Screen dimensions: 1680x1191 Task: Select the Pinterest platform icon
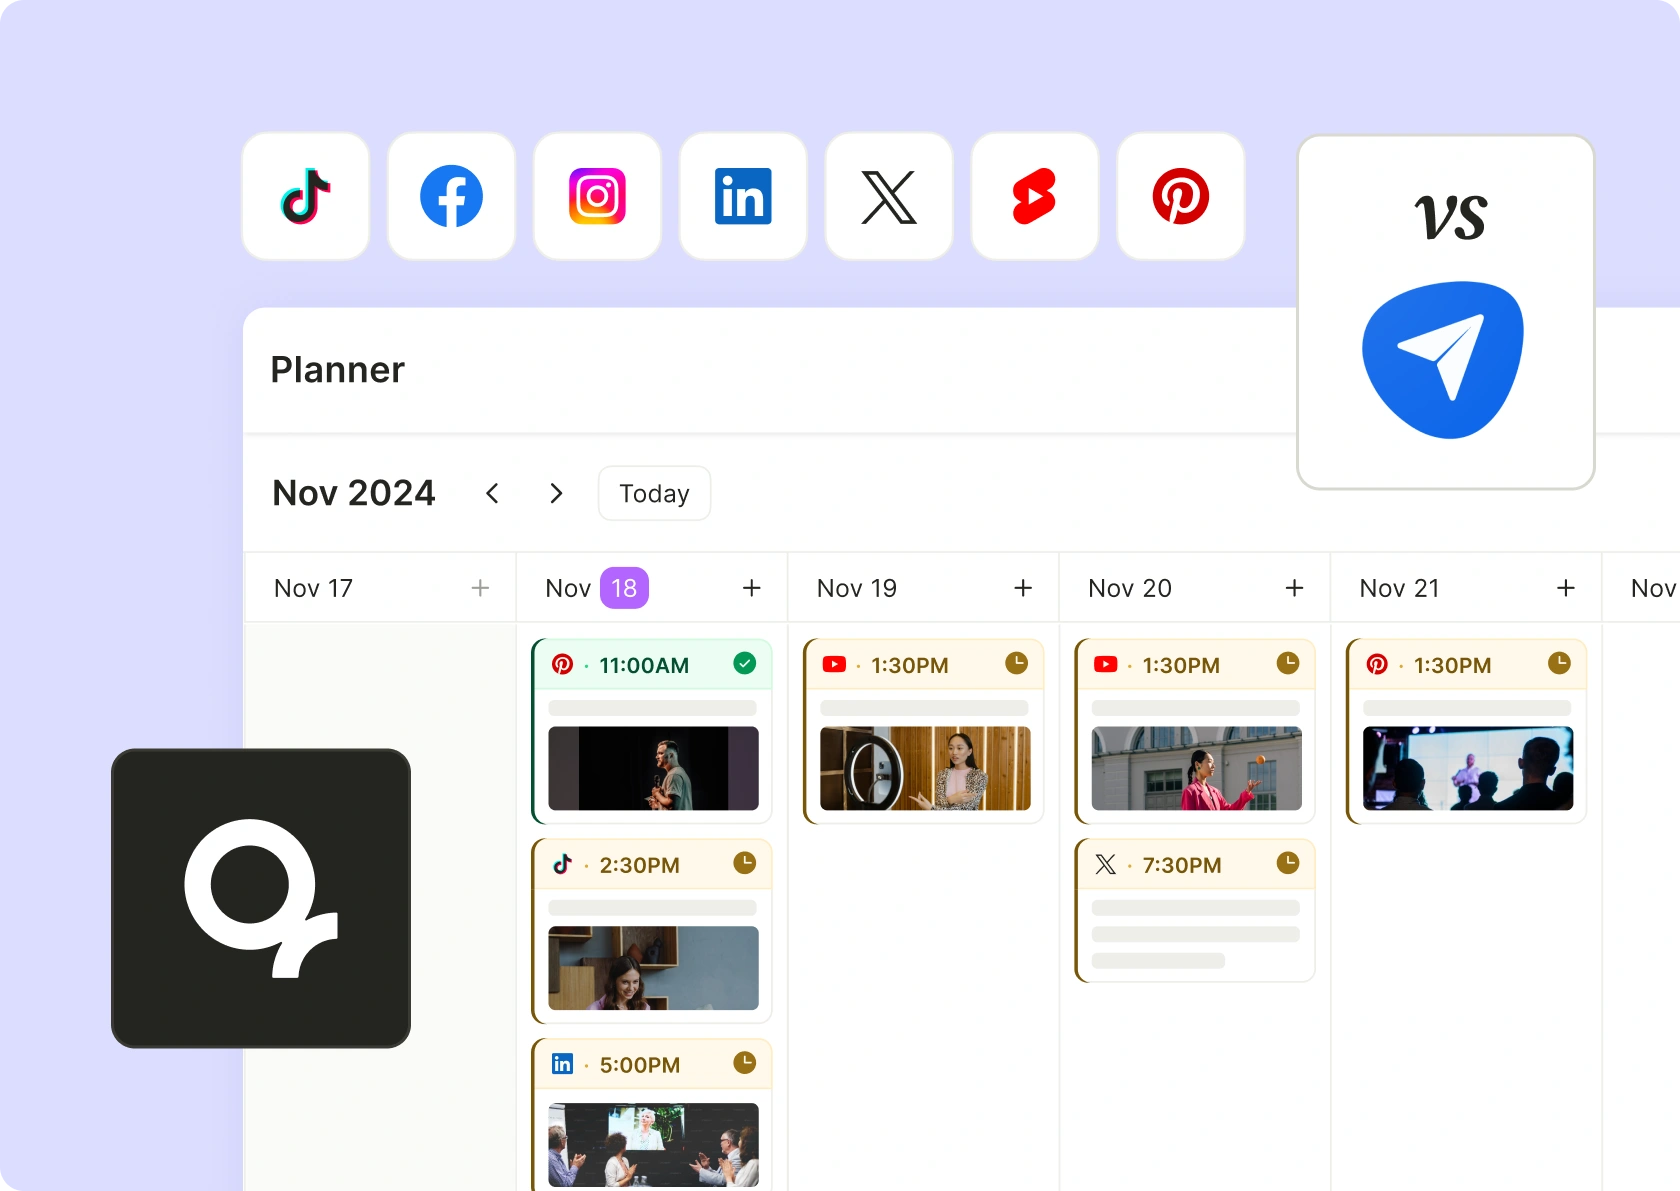pyautogui.click(x=1181, y=196)
